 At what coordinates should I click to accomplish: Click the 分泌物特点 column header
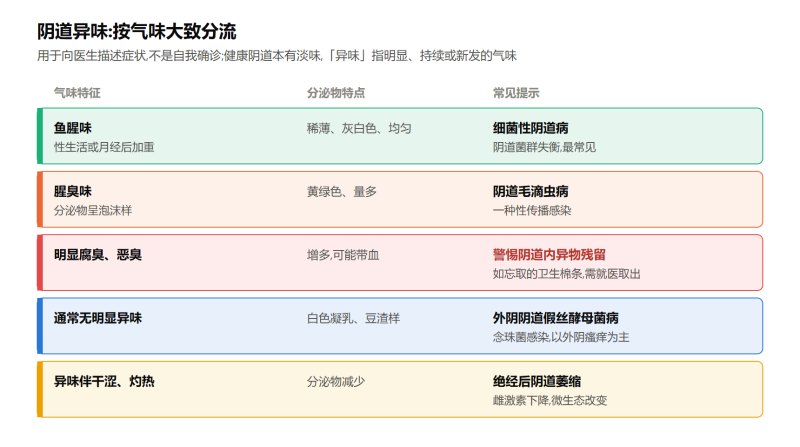[x=336, y=93]
